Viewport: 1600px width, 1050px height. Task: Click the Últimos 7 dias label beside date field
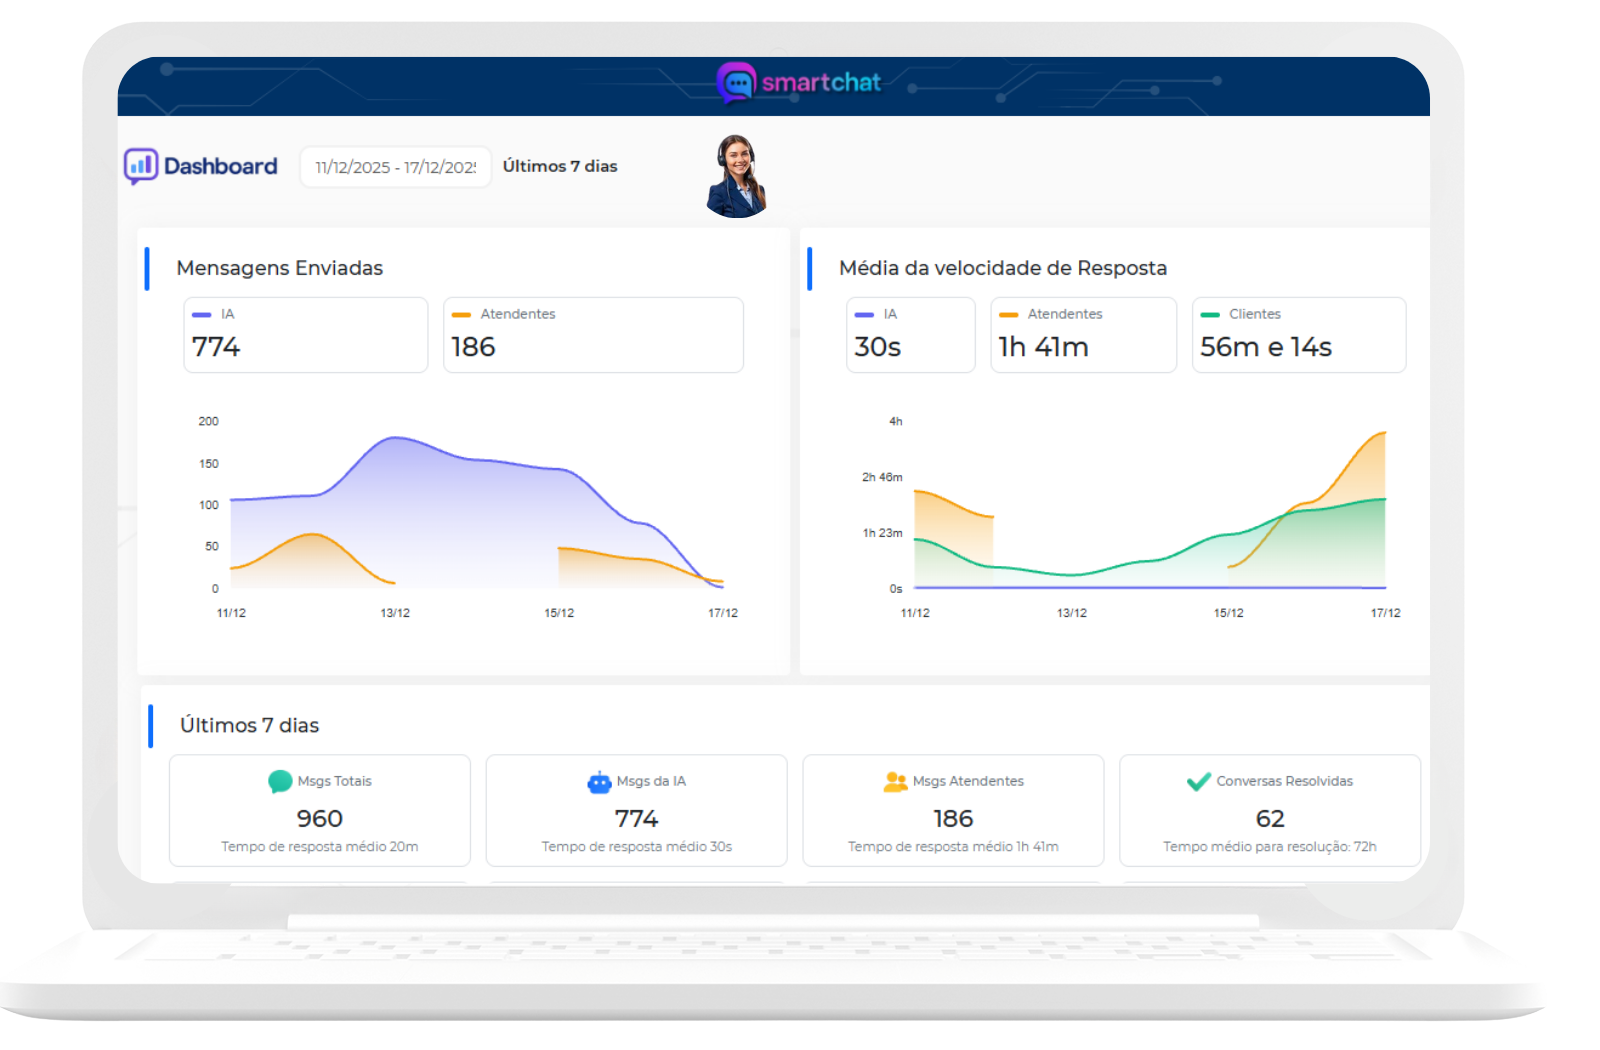pyautogui.click(x=560, y=166)
